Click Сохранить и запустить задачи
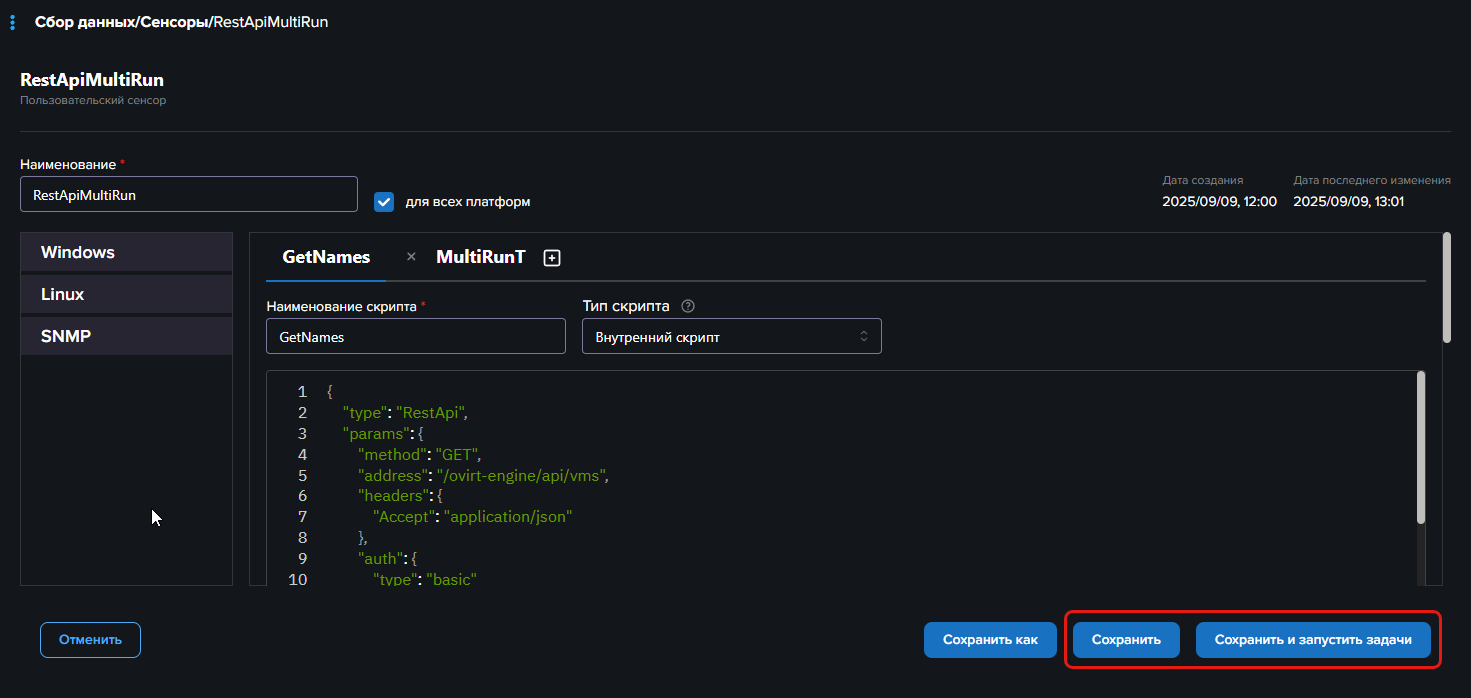The width and height of the screenshot is (1471, 698). point(1312,640)
